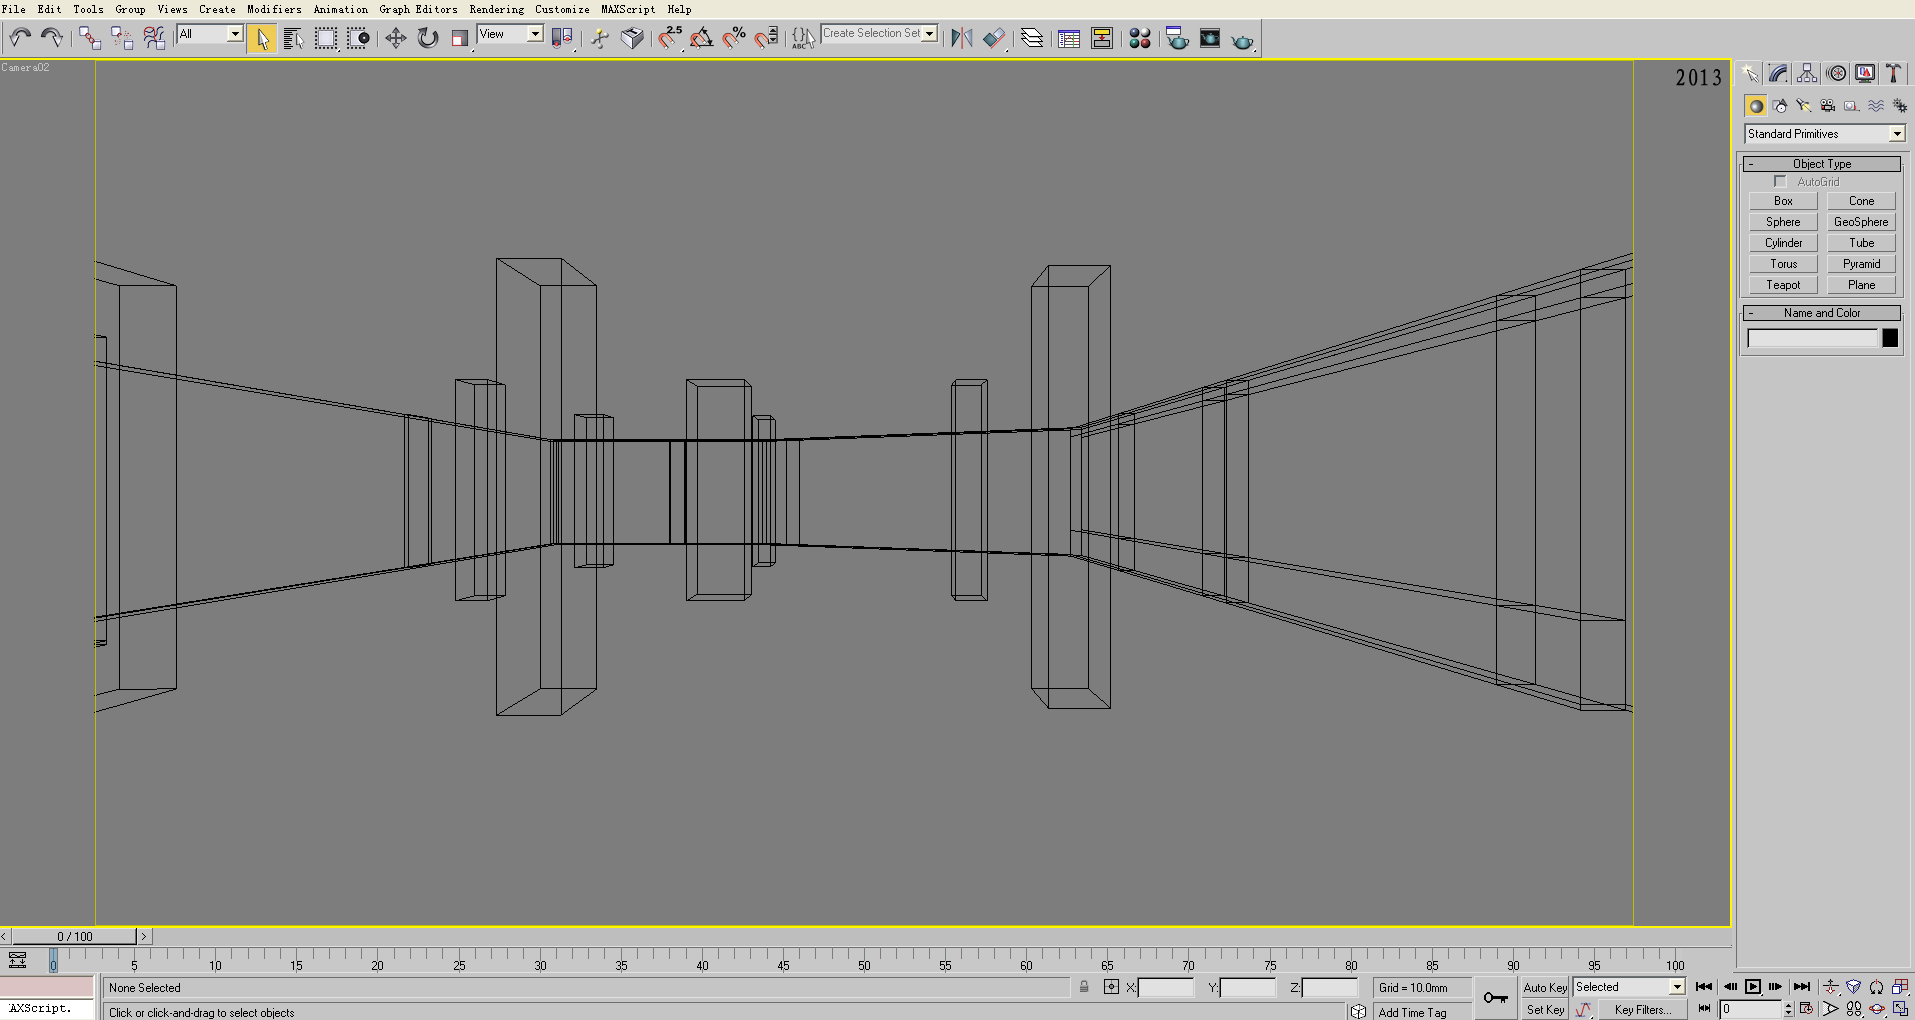The width and height of the screenshot is (1915, 1020).
Task: Open the Utilities hammer panel tab
Action: [1893, 74]
